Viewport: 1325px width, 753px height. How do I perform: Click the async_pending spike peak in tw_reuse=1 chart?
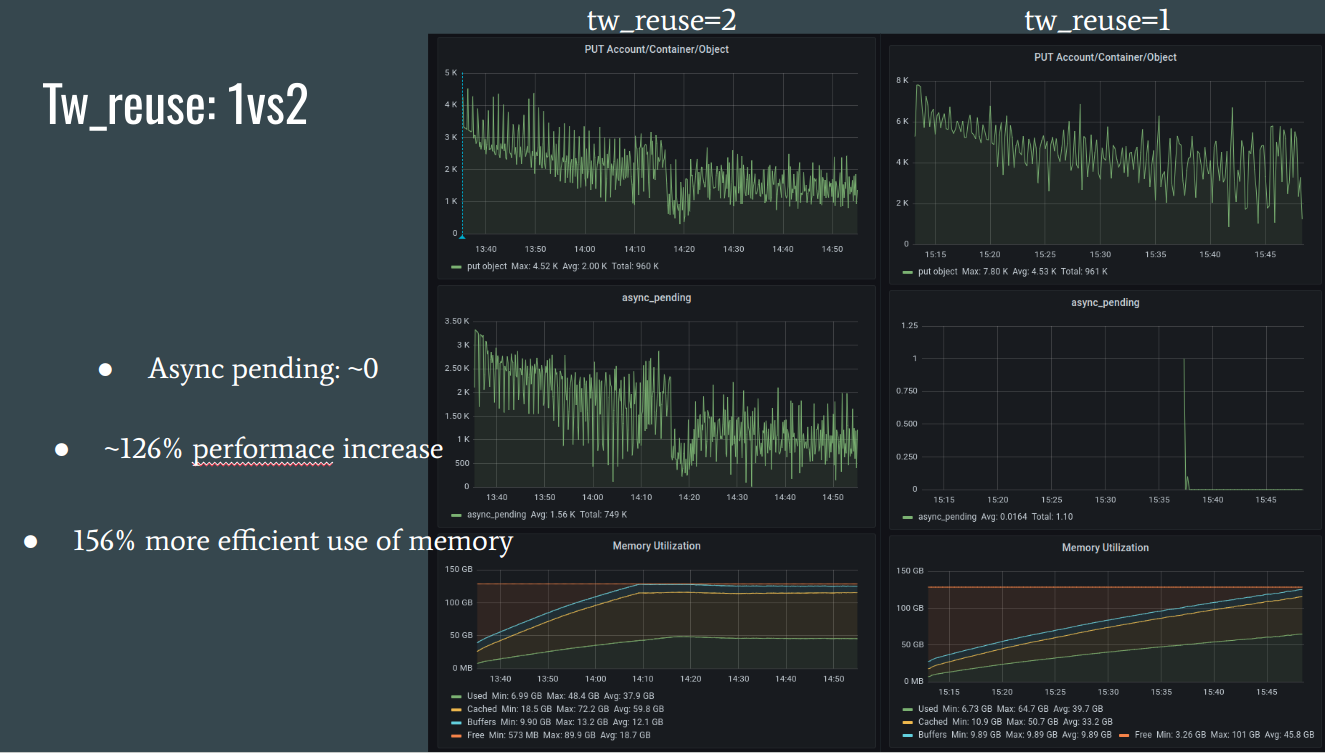(1184, 360)
